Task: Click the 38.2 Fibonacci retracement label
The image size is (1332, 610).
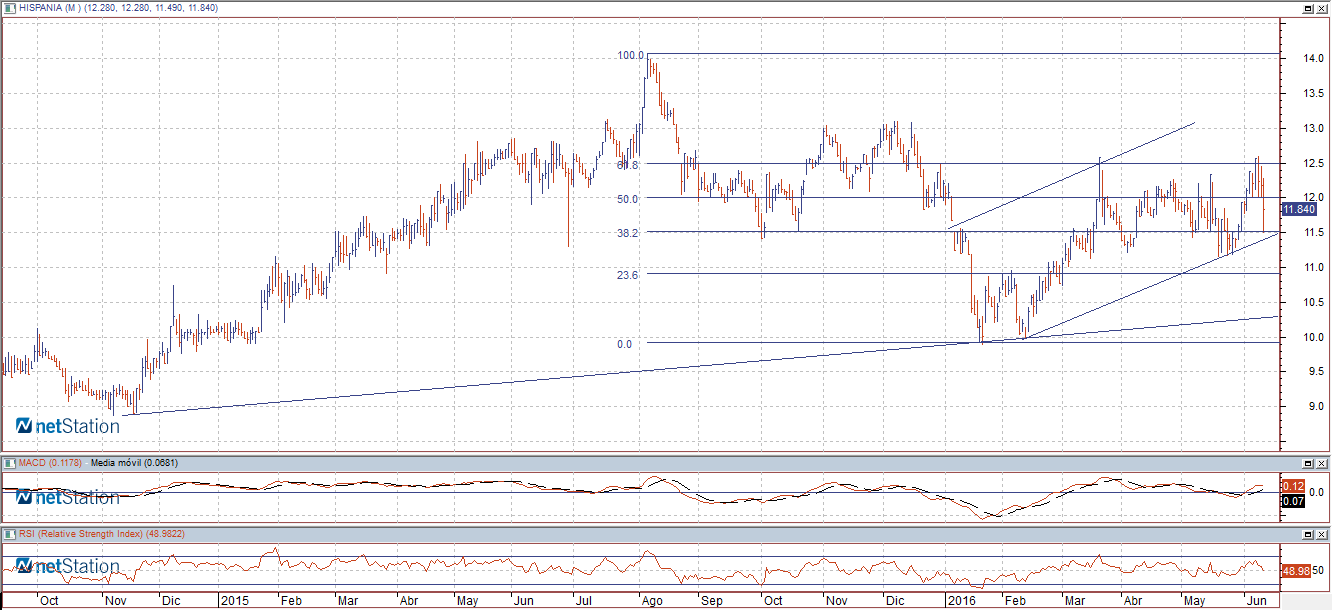Action: 628,232
